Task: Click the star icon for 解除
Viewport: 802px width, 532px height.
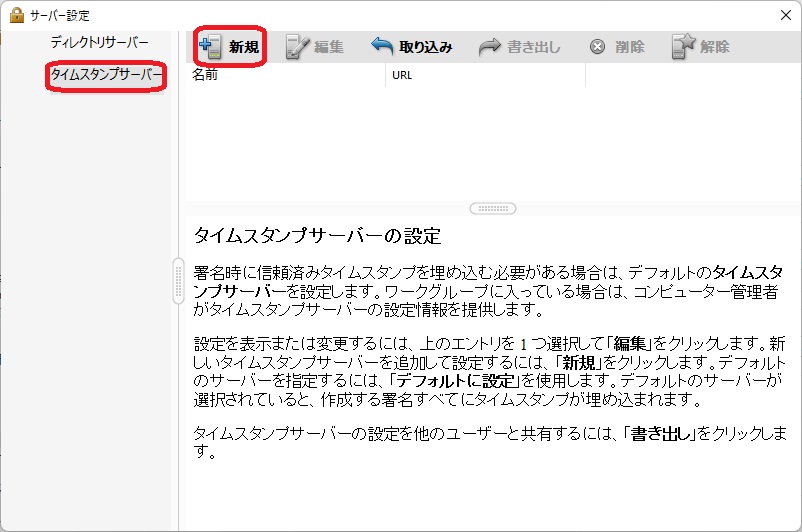Action: 683,46
